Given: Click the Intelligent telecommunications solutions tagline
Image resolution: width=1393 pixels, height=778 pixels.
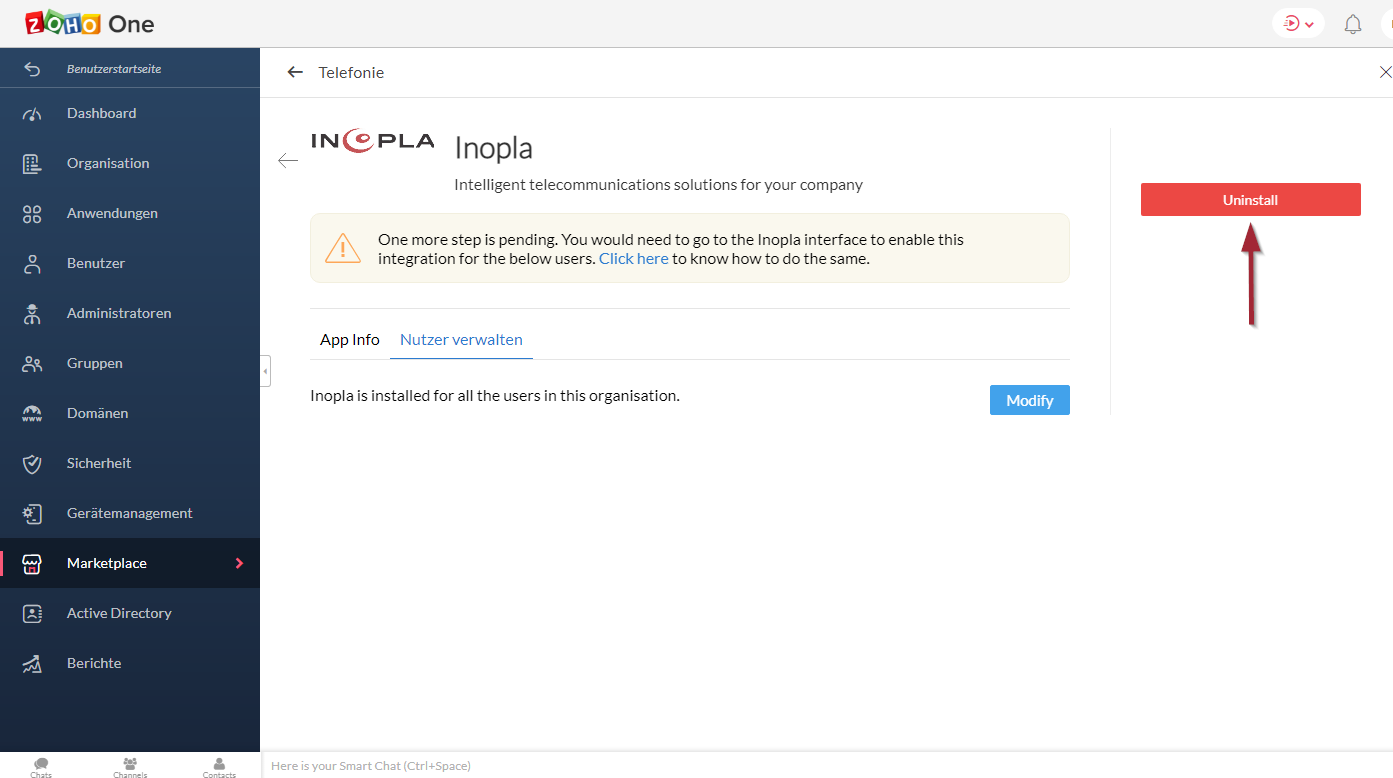Looking at the screenshot, I should click(x=658, y=185).
